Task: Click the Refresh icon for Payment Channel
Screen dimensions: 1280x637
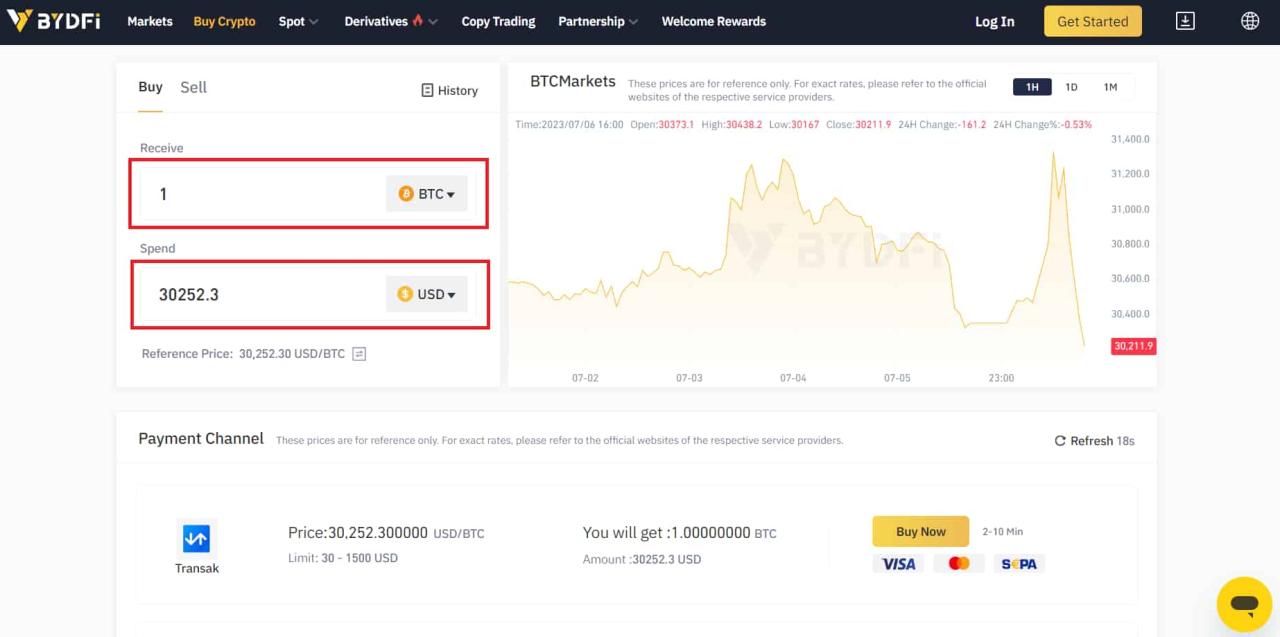Action: click(x=1060, y=440)
